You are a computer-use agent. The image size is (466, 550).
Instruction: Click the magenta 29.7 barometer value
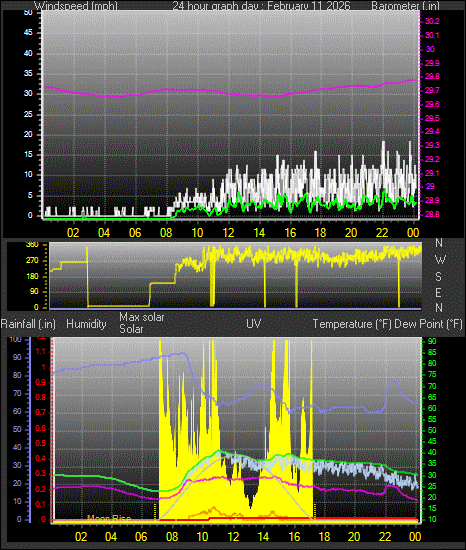[432, 90]
